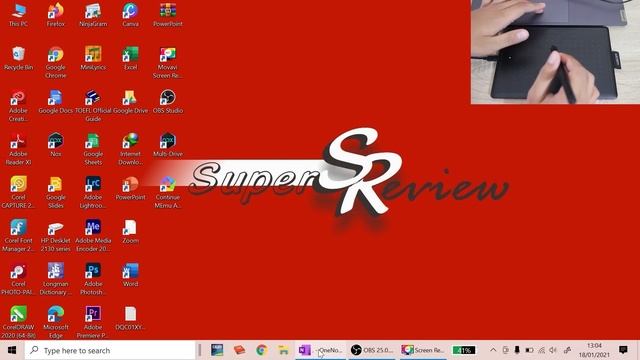This screenshot has height=360, width=640.
Task: Select the HP DeskJet 2130 series shortcut
Action: click(x=56, y=236)
